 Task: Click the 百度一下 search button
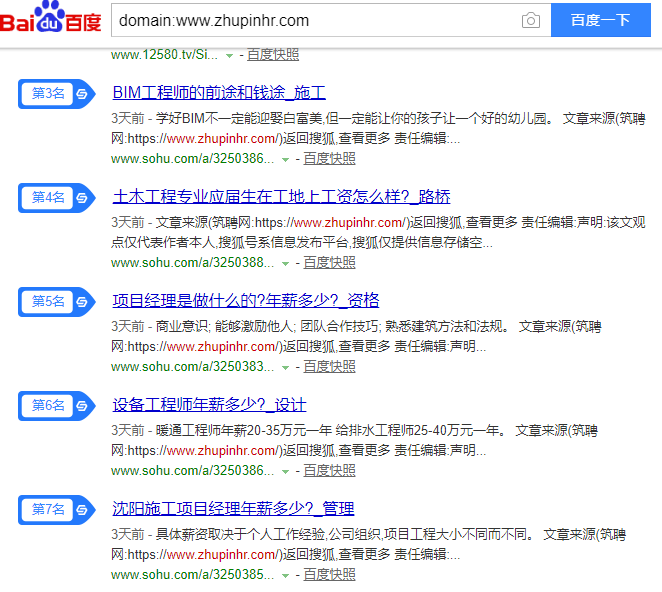(600, 20)
